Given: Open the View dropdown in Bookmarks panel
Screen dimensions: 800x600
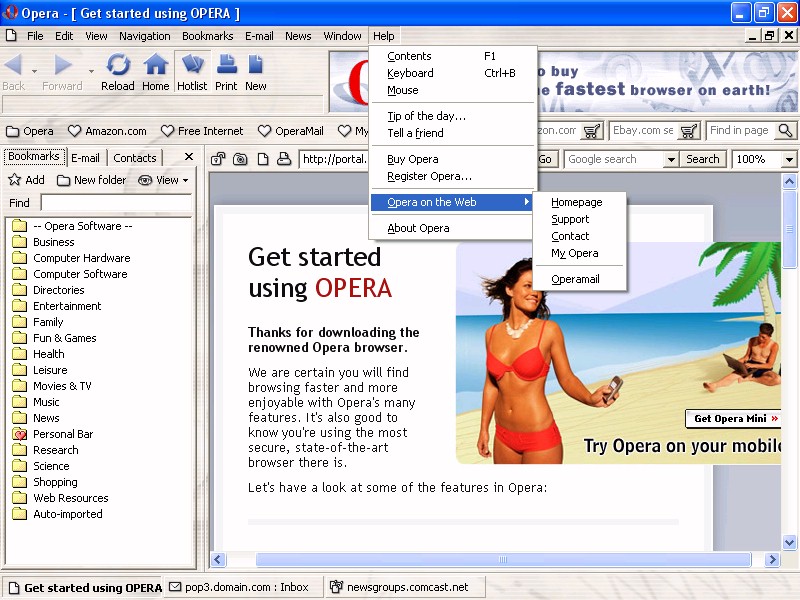Looking at the screenshot, I should 164,180.
